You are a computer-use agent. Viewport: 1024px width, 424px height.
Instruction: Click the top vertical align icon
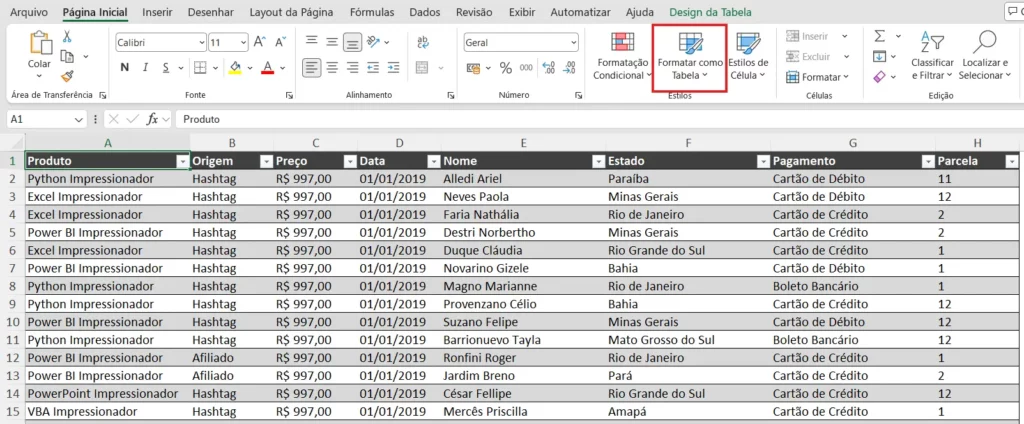[312, 42]
